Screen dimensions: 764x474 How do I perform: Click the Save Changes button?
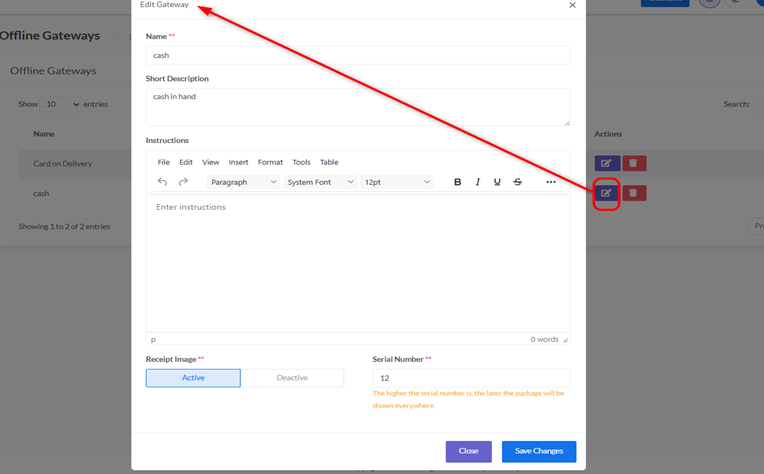(x=539, y=451)
